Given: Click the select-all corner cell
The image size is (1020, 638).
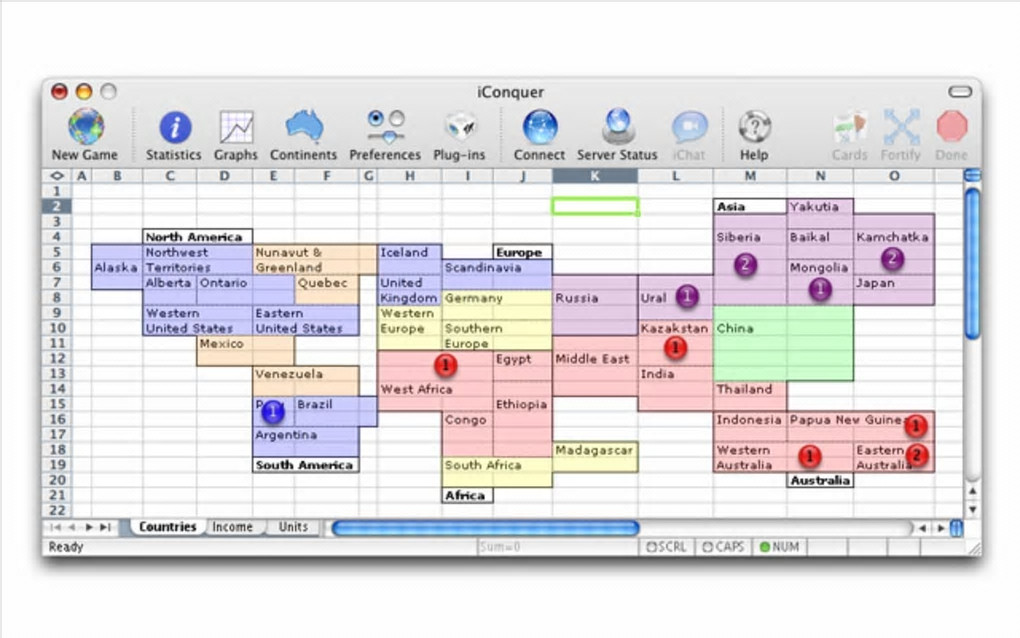Looking at the screenshot, I should [x=57, y=176].
